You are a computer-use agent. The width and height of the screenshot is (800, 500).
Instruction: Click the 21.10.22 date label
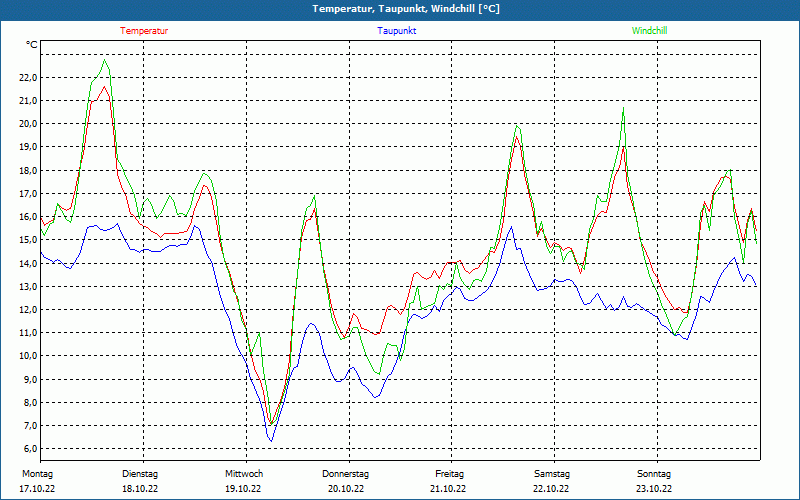[448, 489]
